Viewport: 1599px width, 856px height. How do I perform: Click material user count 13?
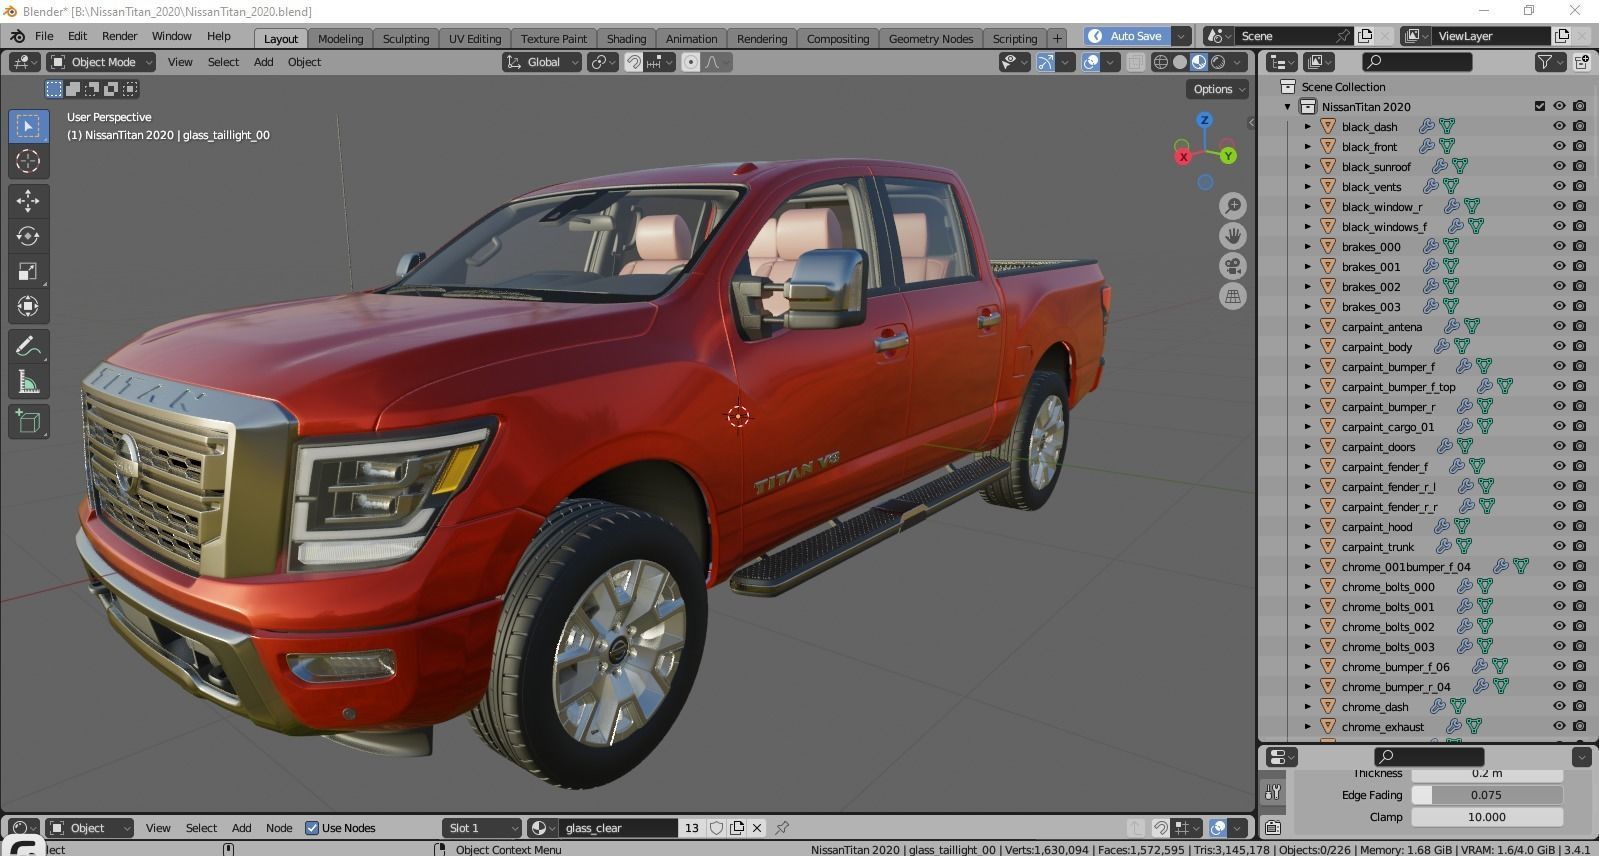point(691,828)
